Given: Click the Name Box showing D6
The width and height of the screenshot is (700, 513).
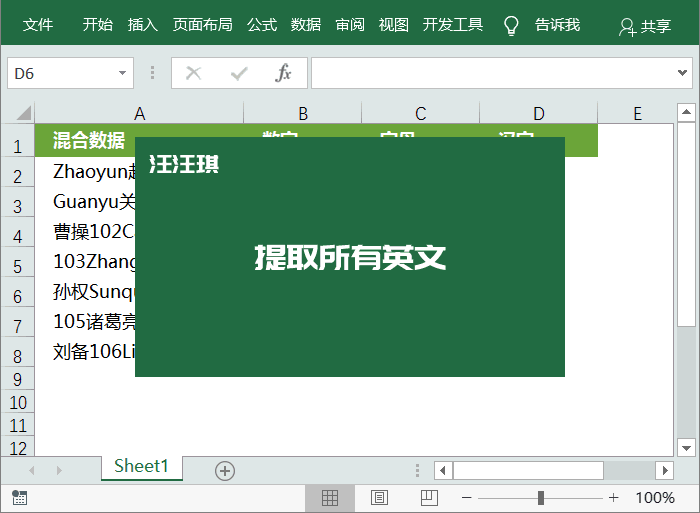Looking at the screenshot, I should click(70, 73).
